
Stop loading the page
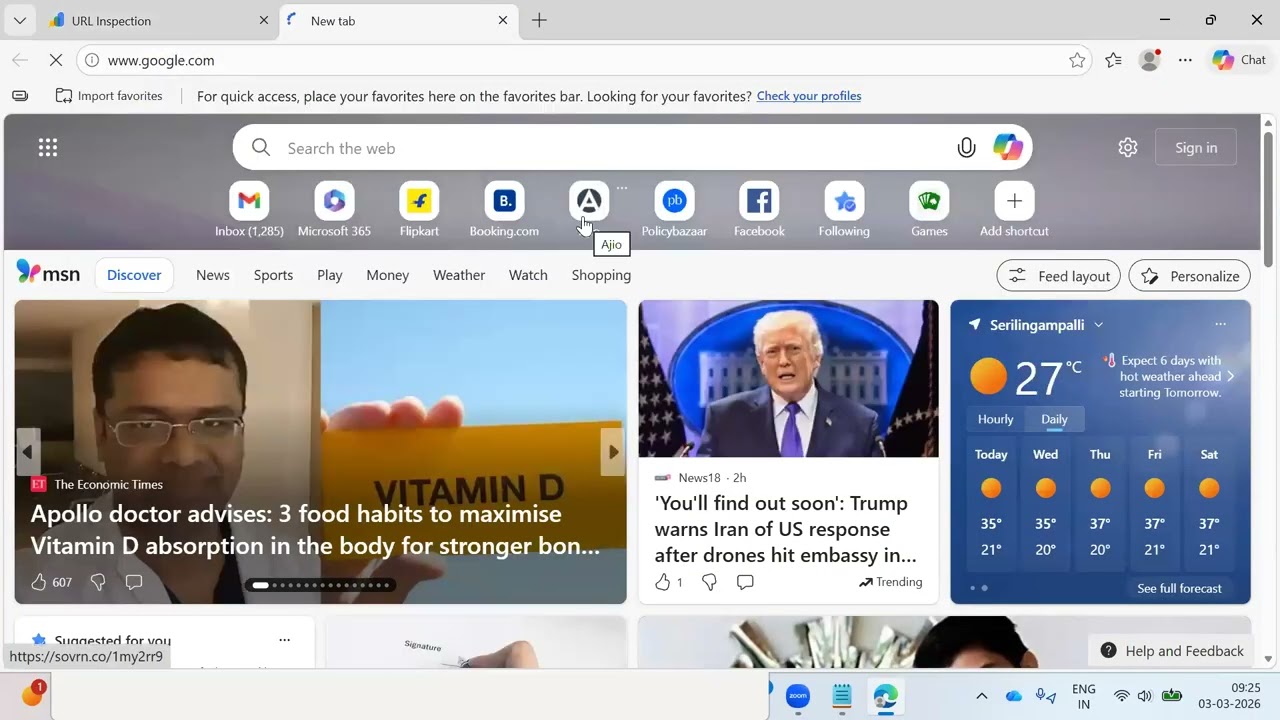(56, 60)
